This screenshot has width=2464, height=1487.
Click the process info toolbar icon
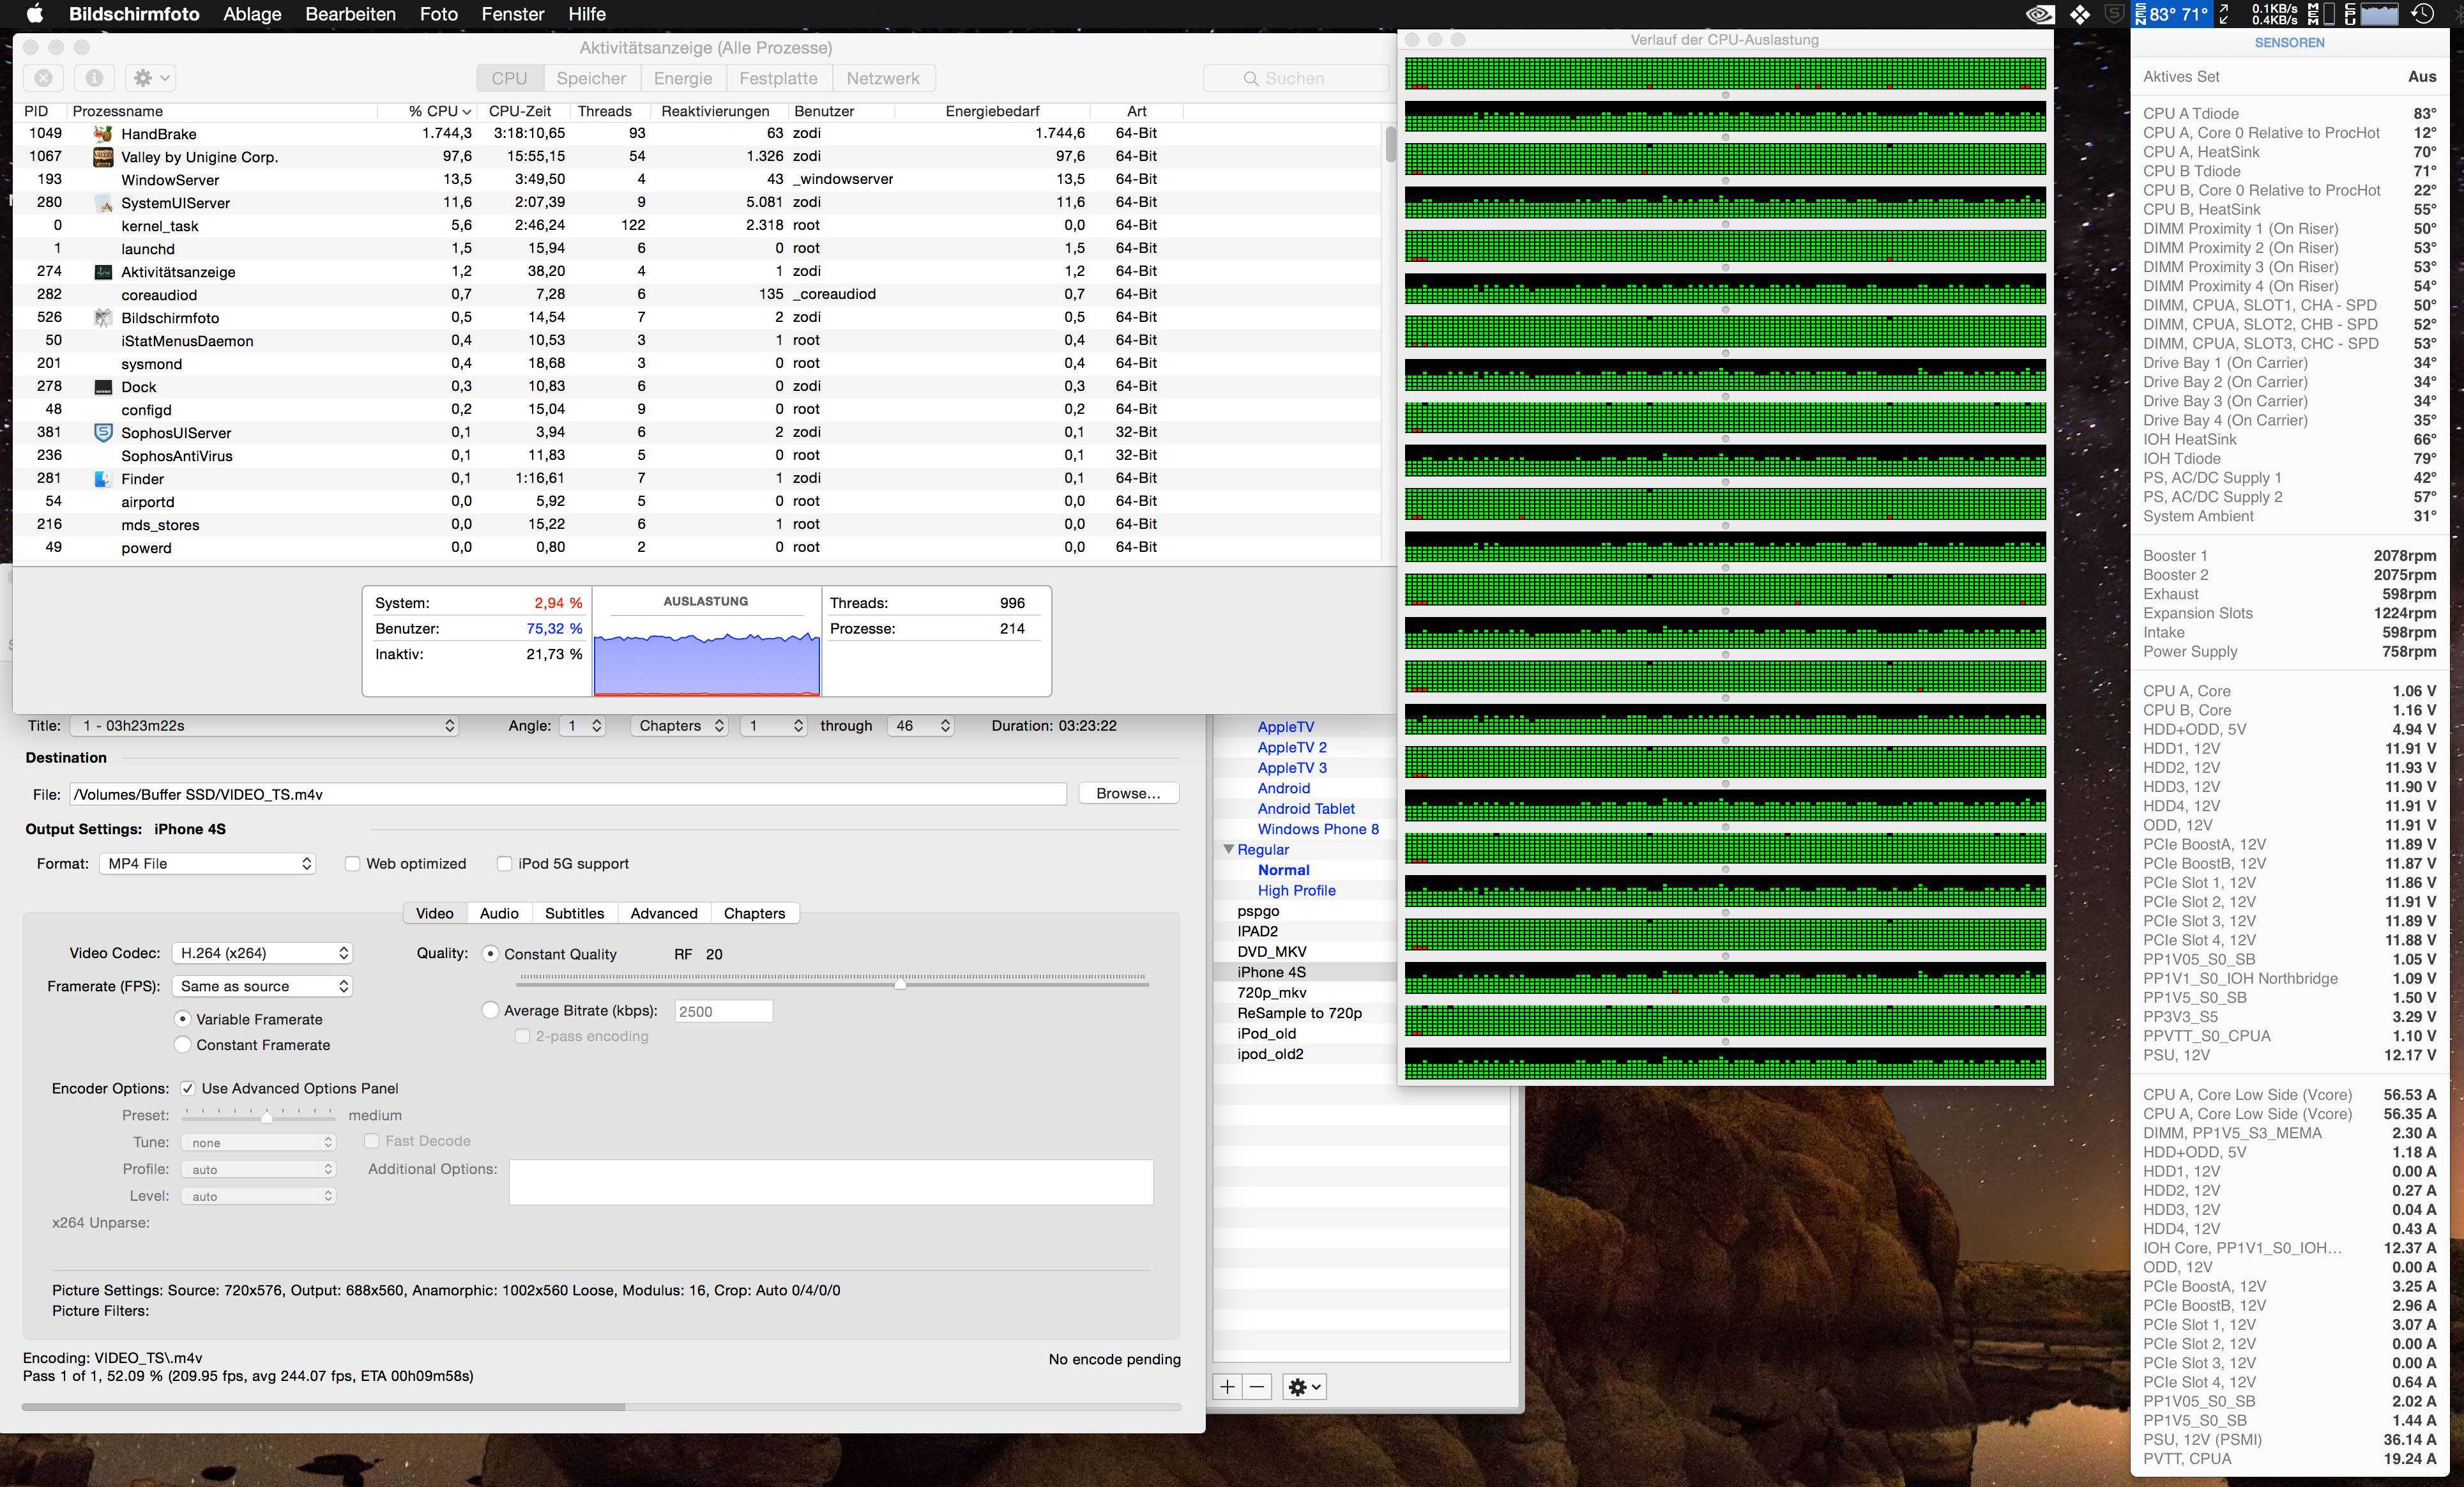pyautogui.click(x=94, y=78)
